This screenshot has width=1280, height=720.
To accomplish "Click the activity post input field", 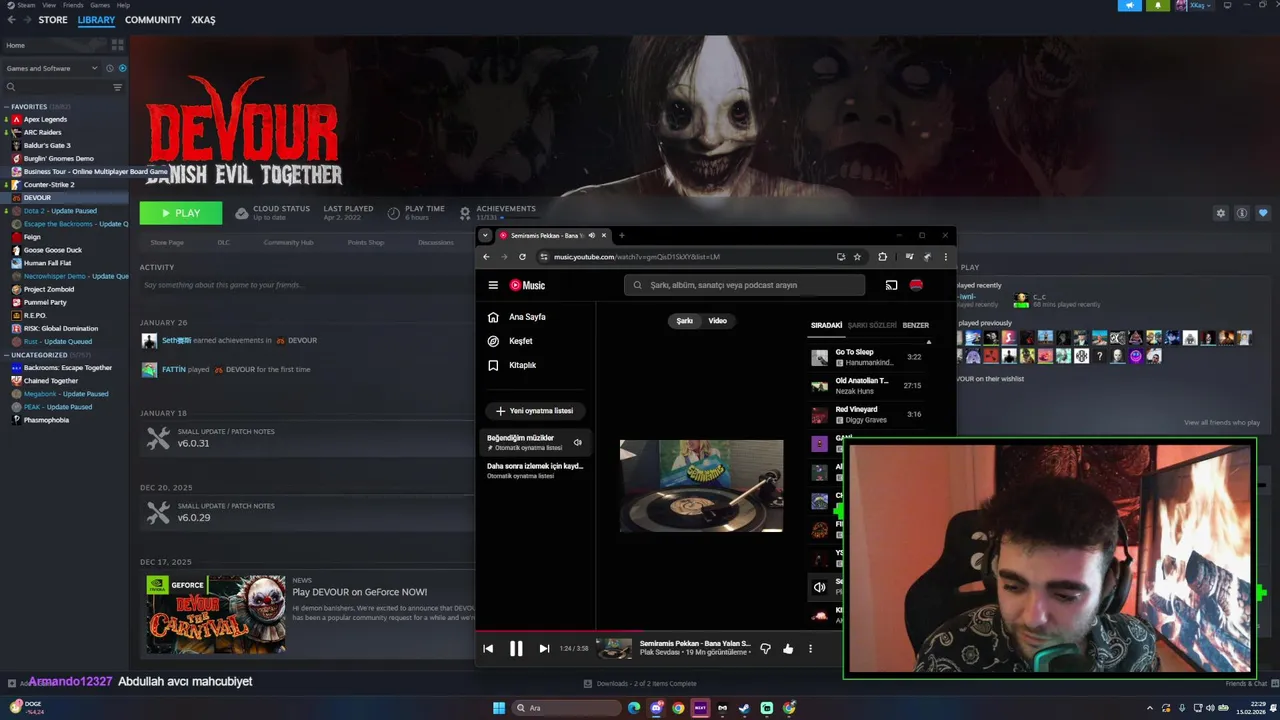I will [x=306, y=285].
